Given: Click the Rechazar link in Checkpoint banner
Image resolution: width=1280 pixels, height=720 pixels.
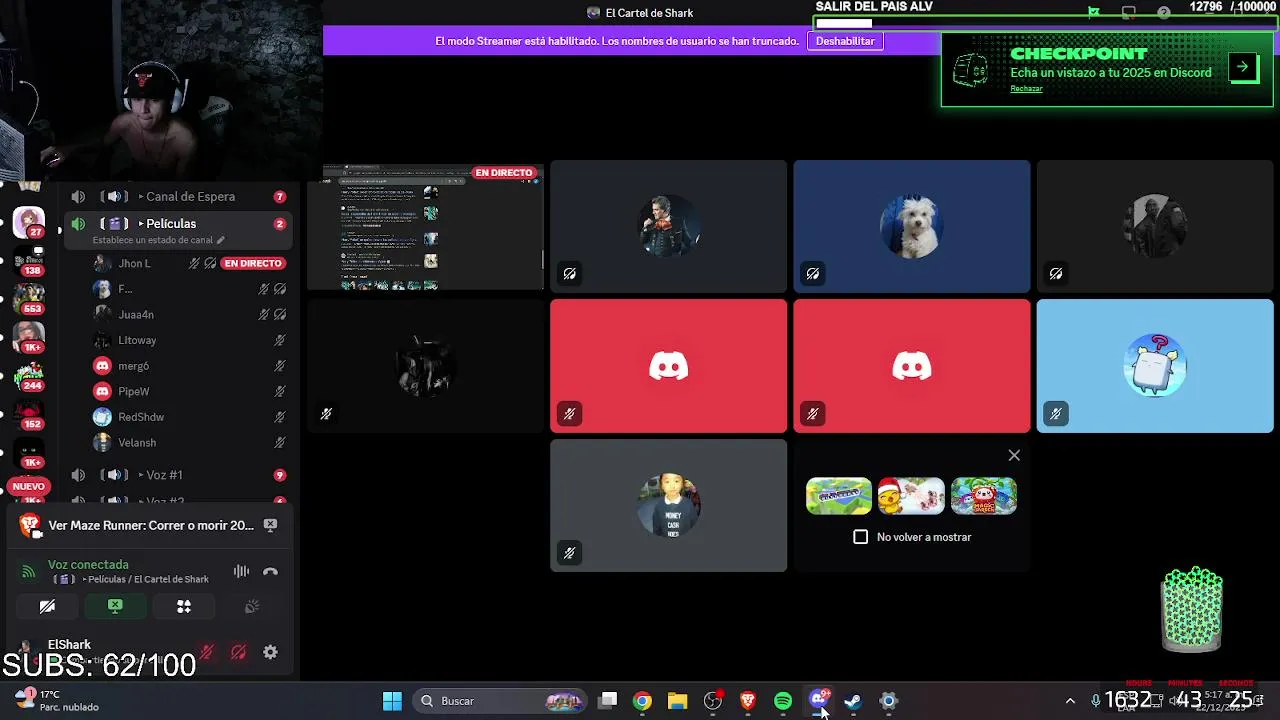Looking at the screenshot, I should [x=1026, y=89].
